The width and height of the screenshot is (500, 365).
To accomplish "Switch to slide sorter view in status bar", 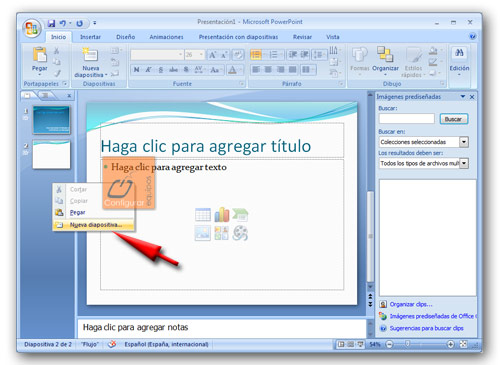I will point(351,344).
